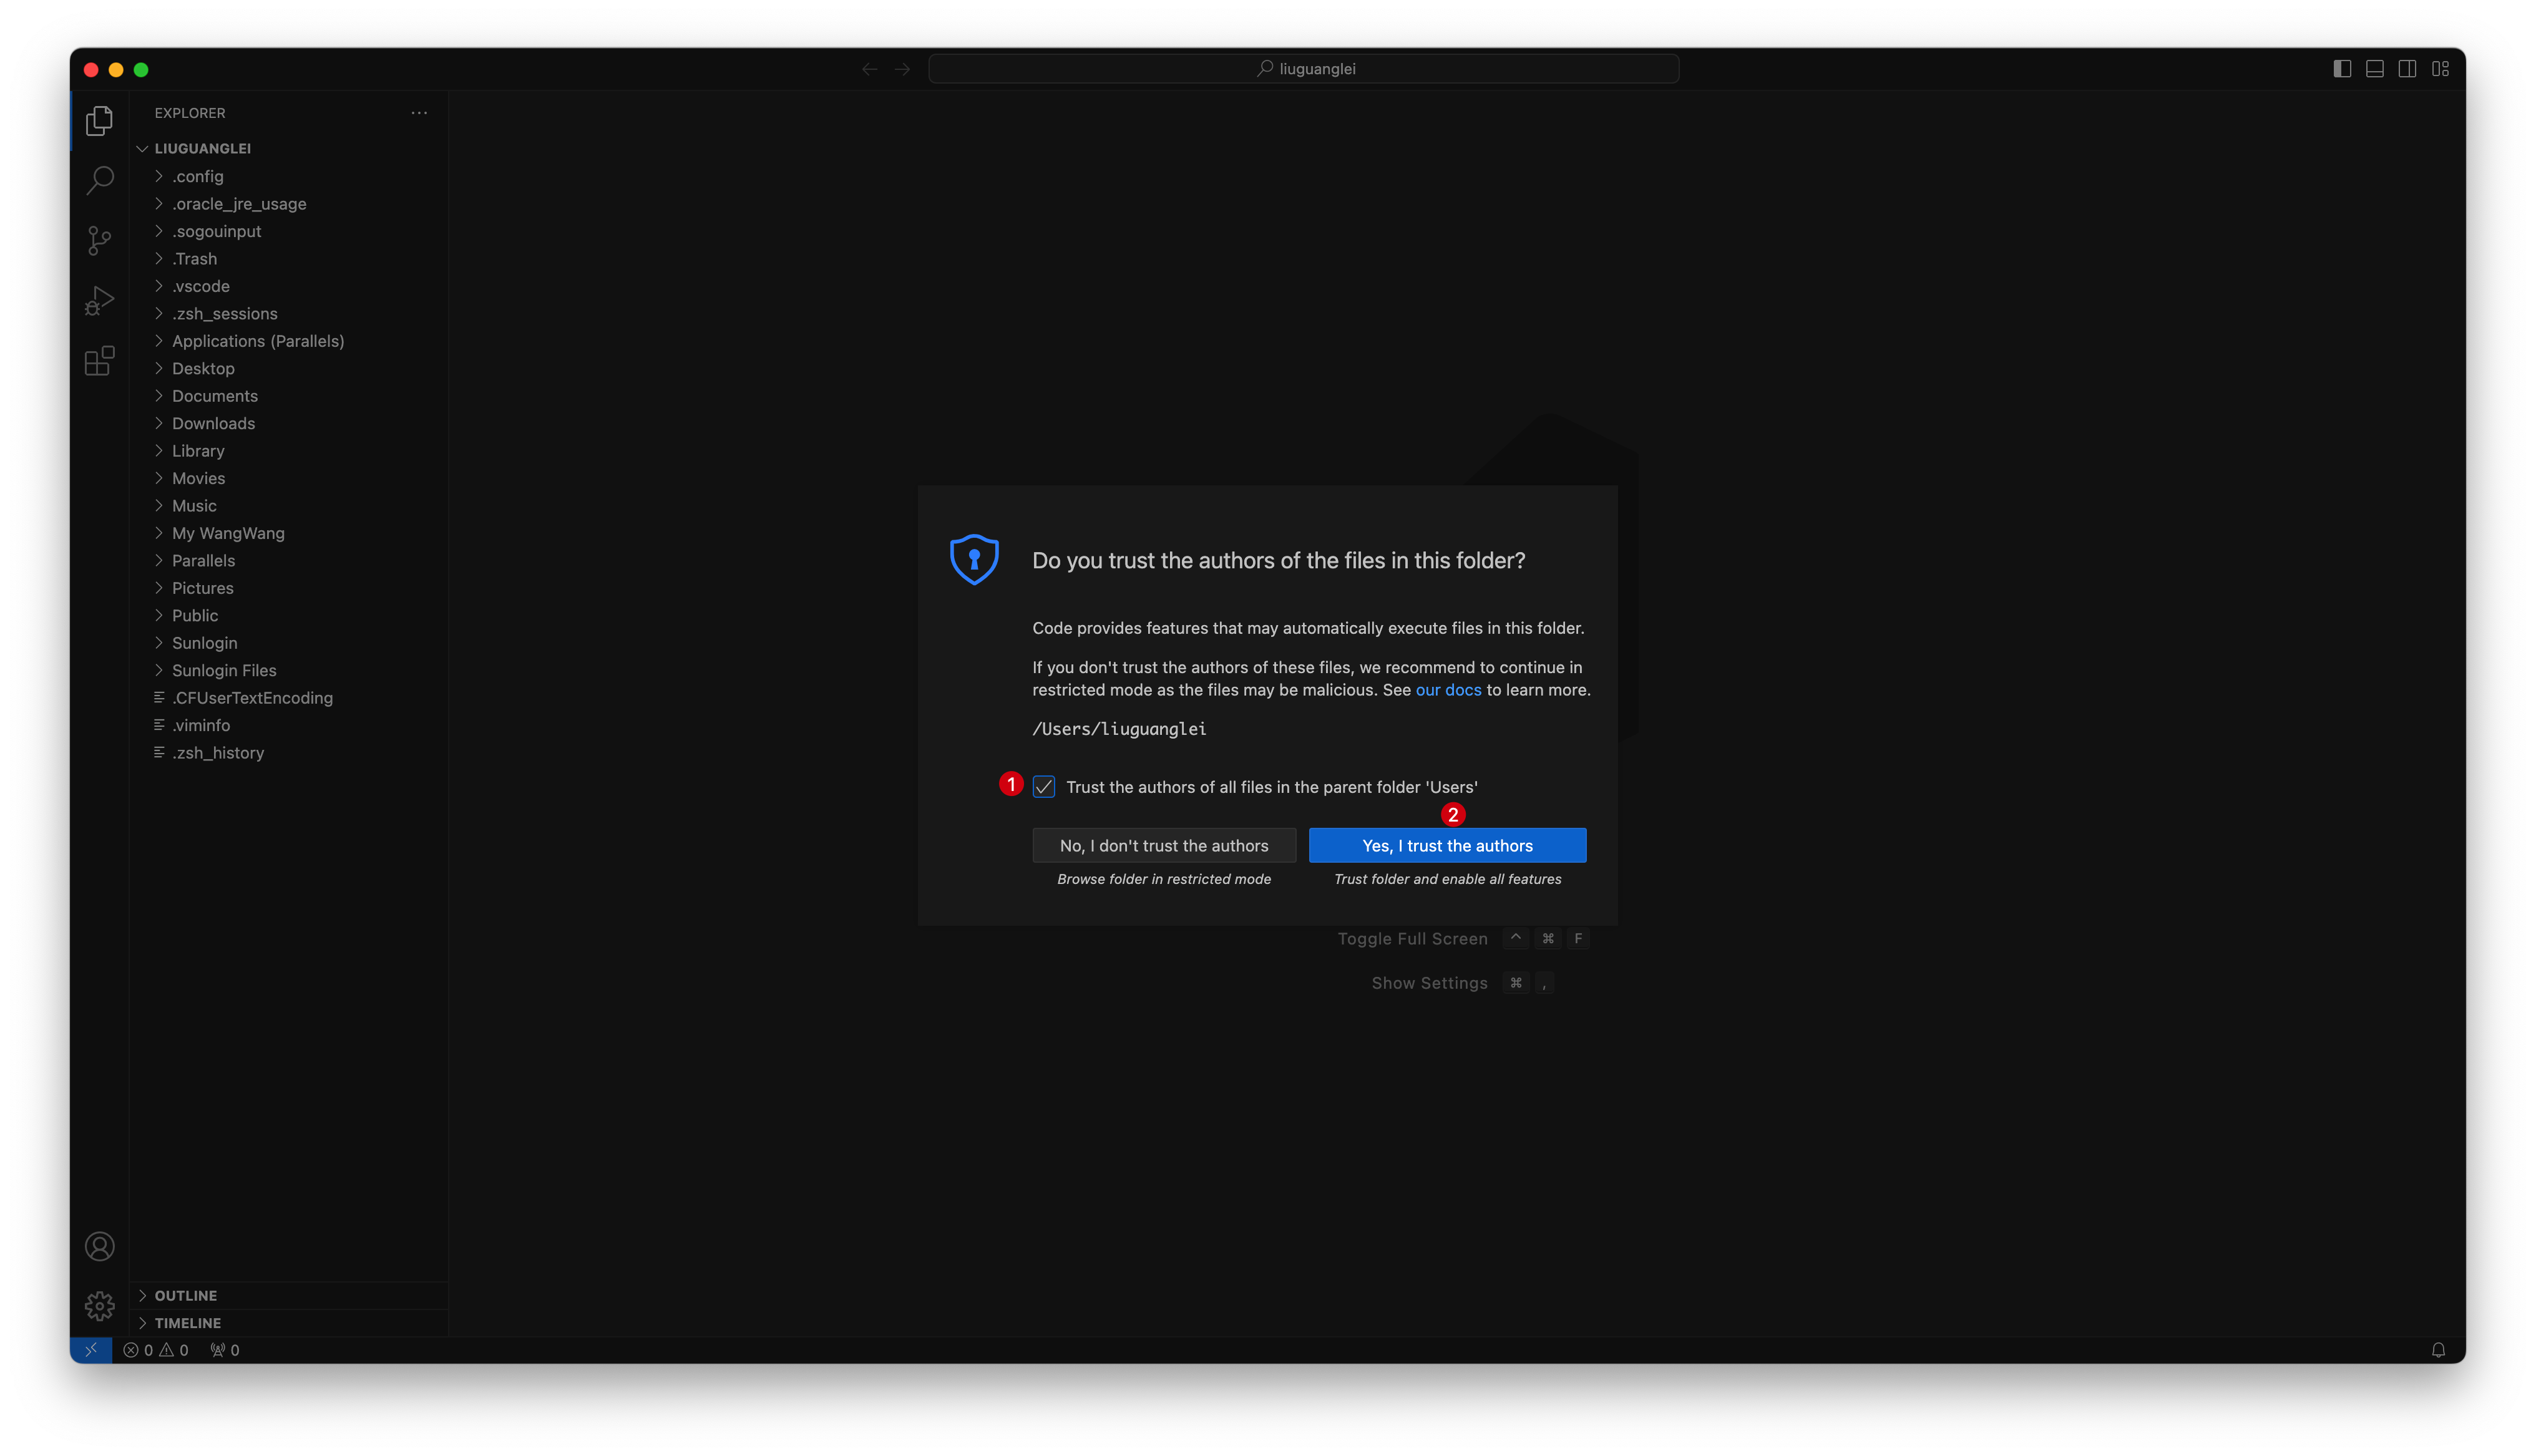
Task: Select the LIUGUANGLEI root folder item
Action: pos(202,148)
